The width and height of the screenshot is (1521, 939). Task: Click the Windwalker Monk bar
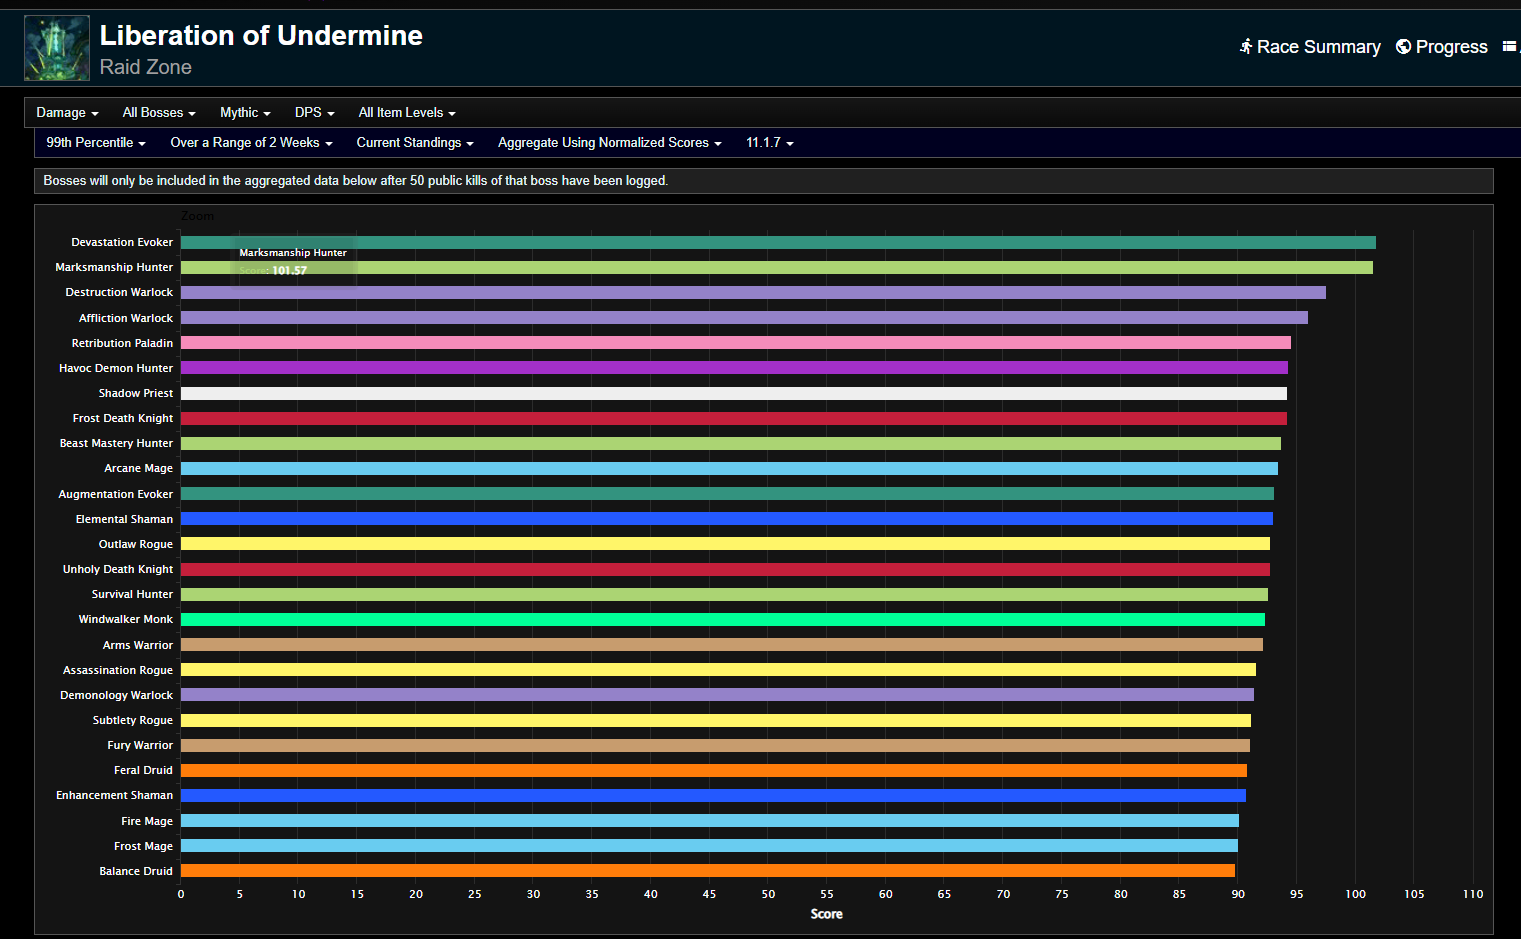(x=723, y=619)
